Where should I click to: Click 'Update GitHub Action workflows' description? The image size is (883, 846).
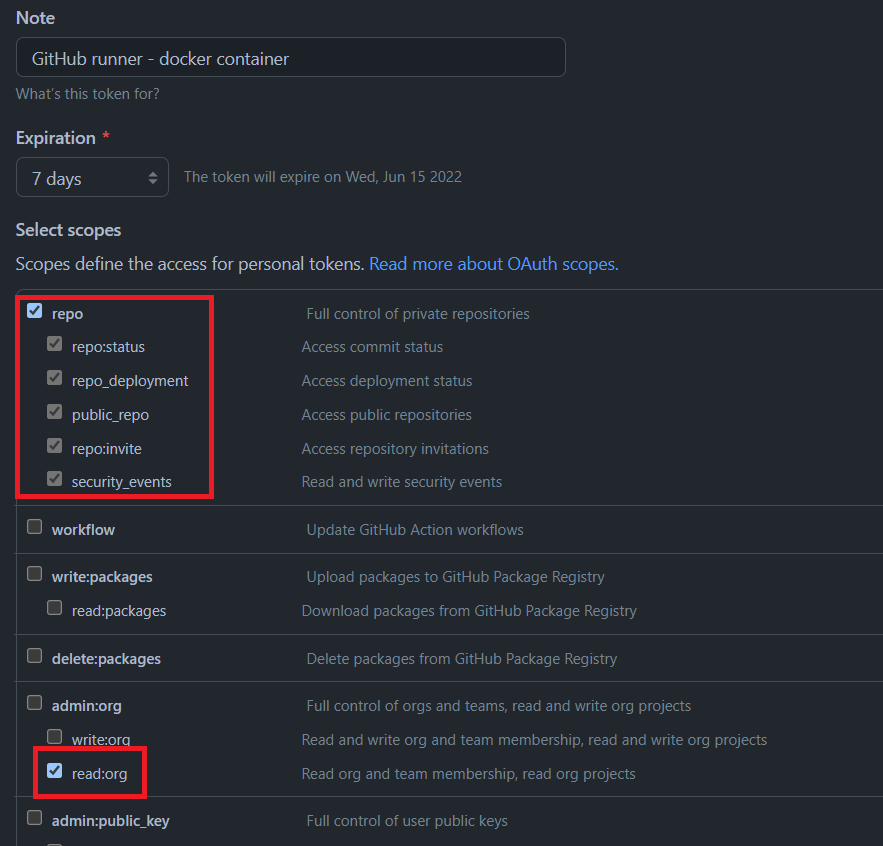coord(415,530)
